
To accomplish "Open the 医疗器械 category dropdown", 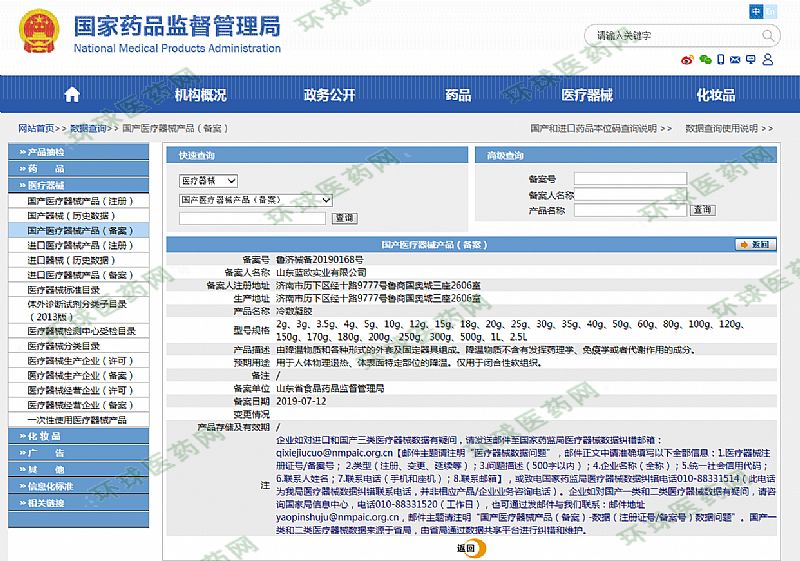I will [x=208, y=180].
